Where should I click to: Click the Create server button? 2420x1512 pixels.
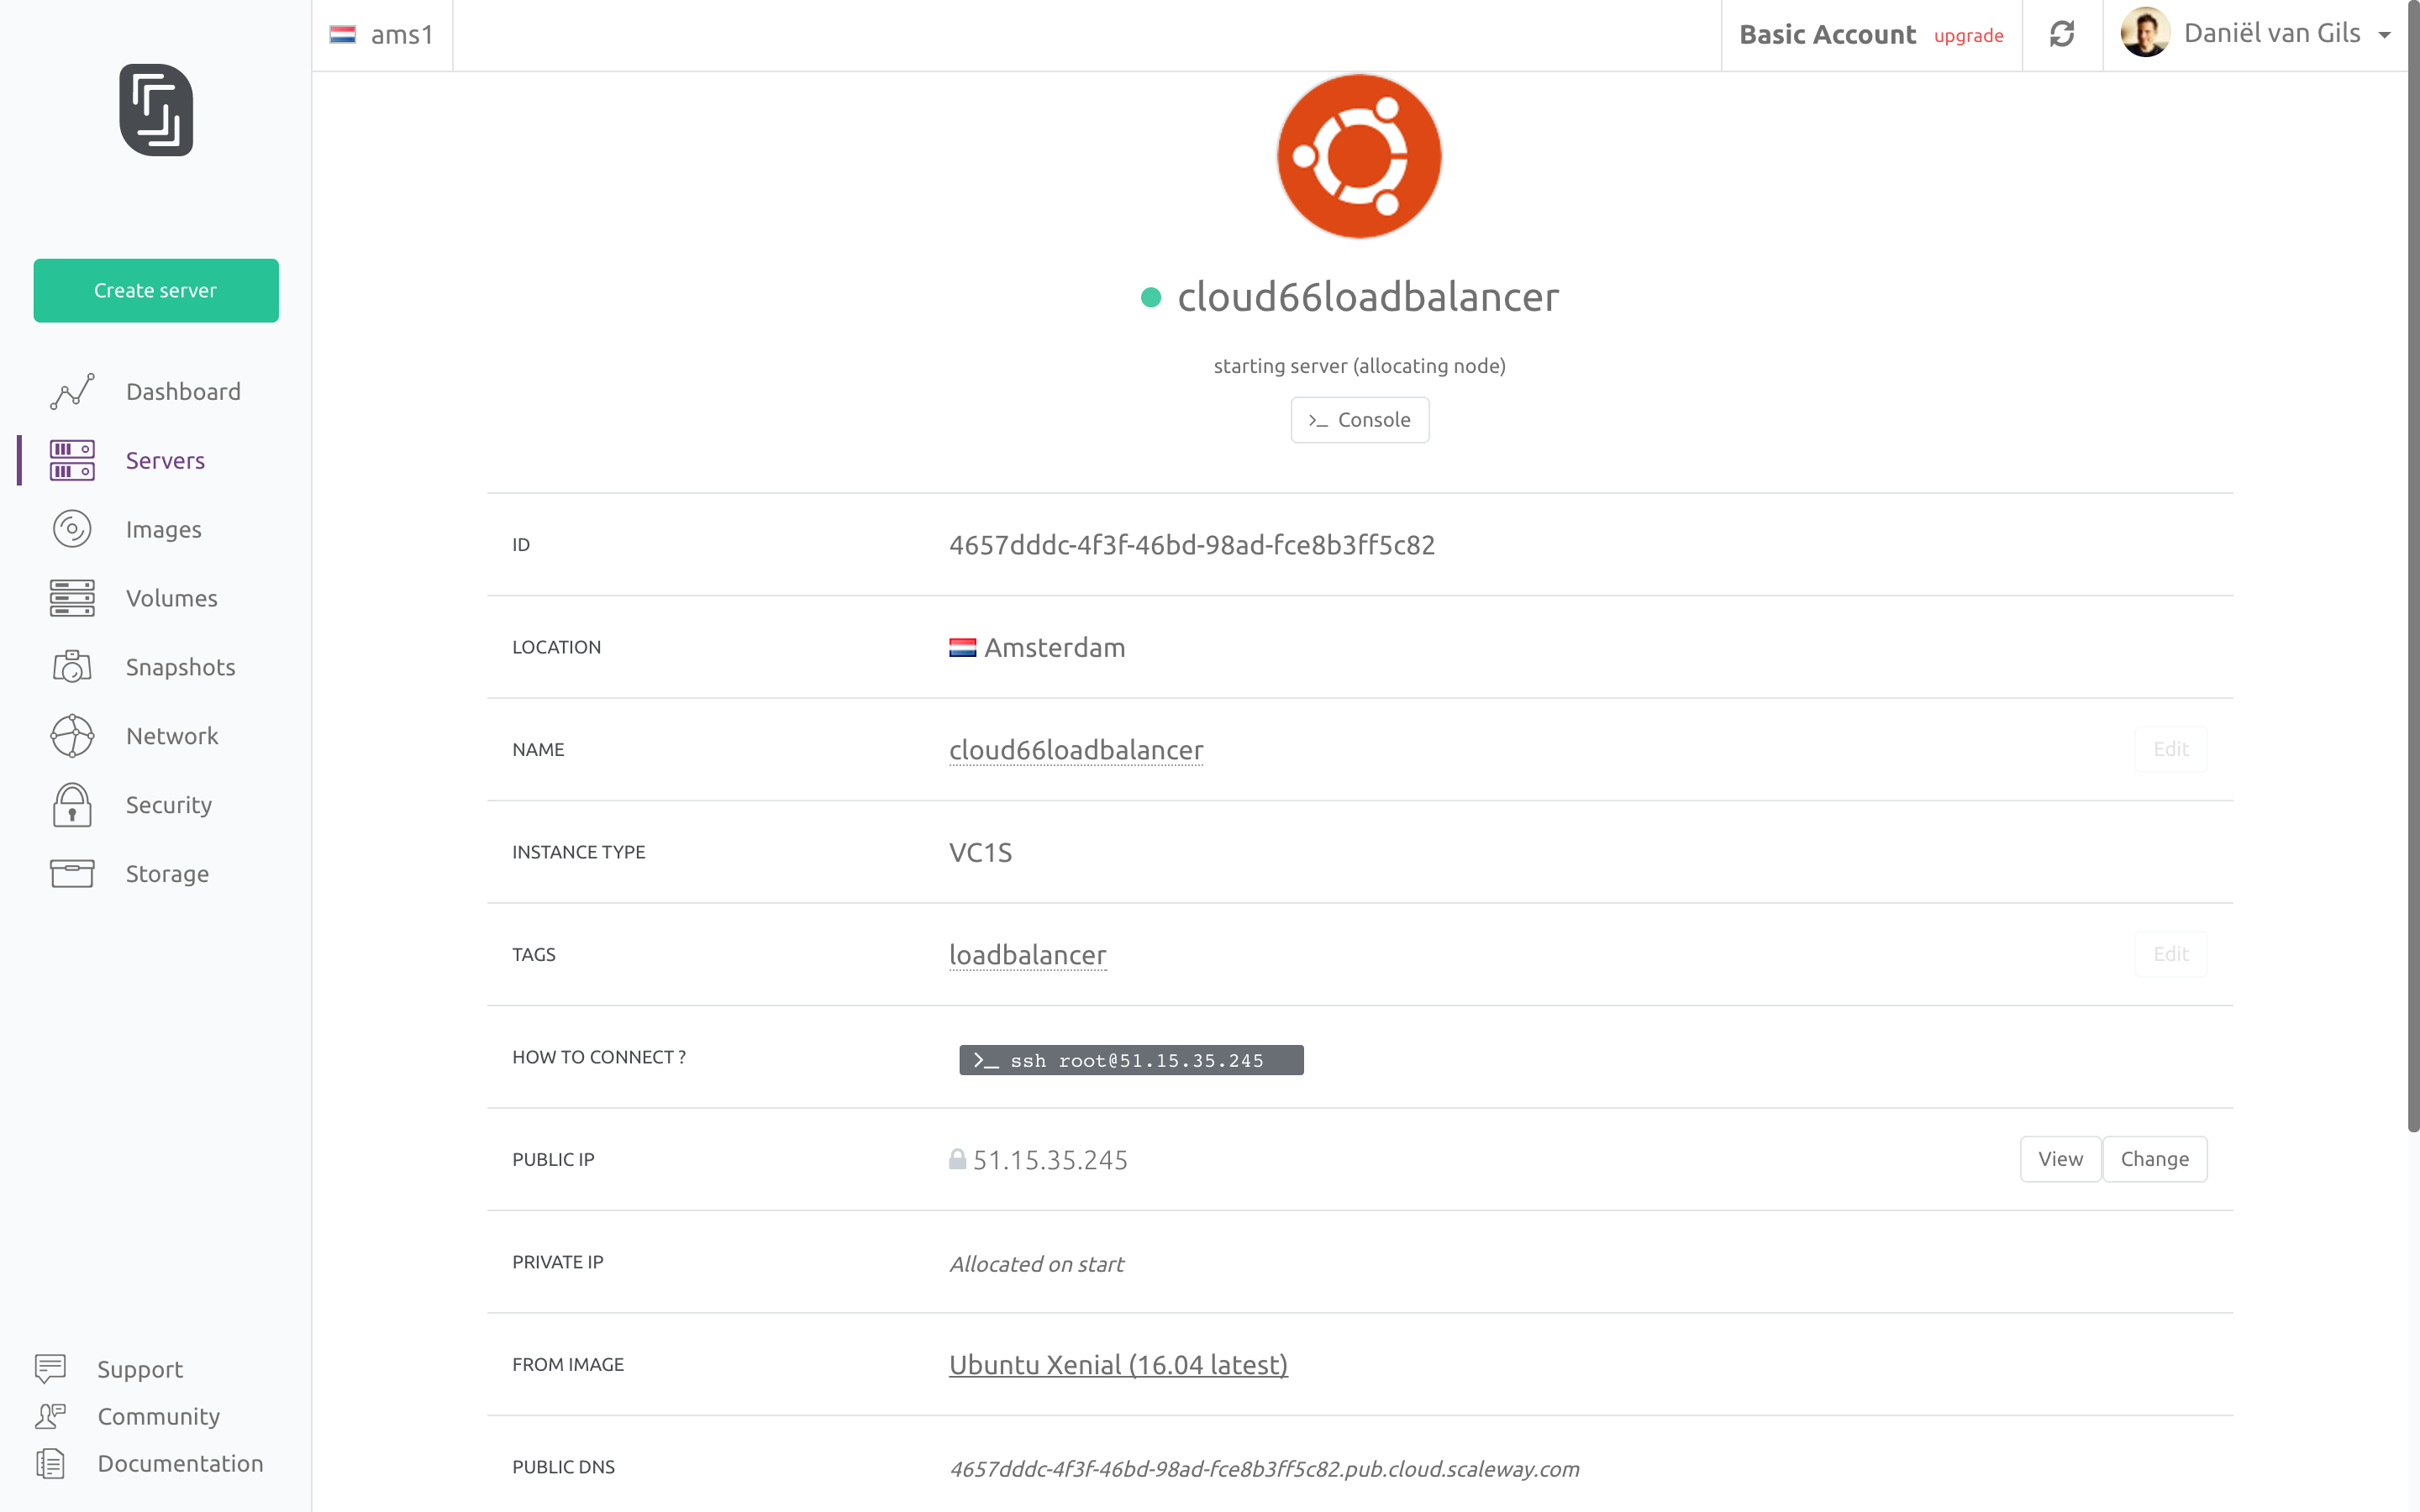pos(155,290)
